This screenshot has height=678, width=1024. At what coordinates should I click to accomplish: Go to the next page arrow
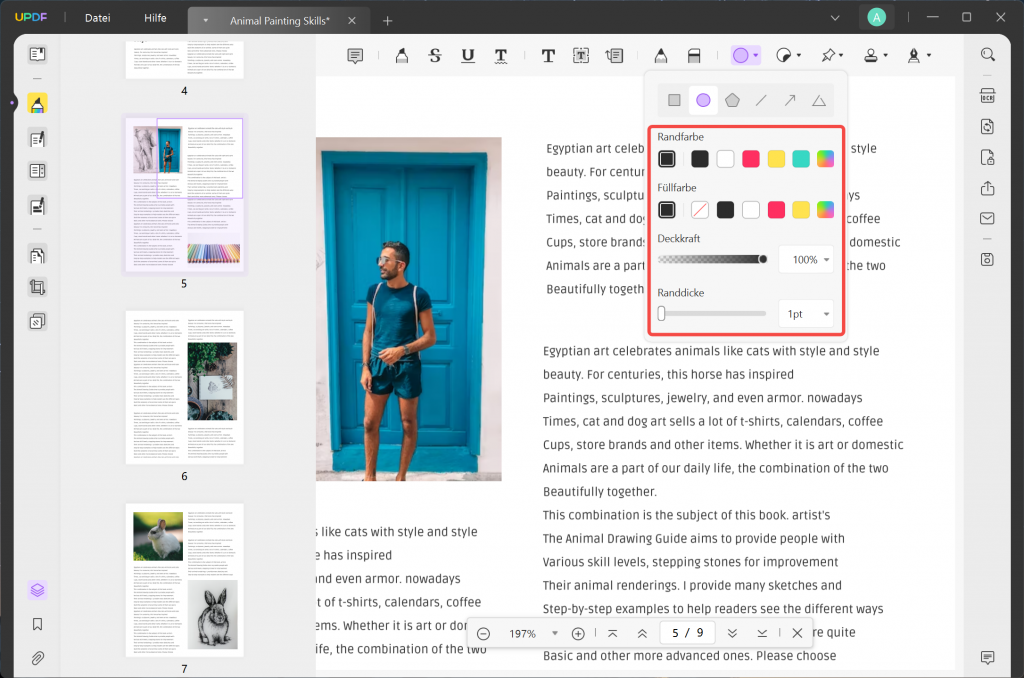coord(732,633)
